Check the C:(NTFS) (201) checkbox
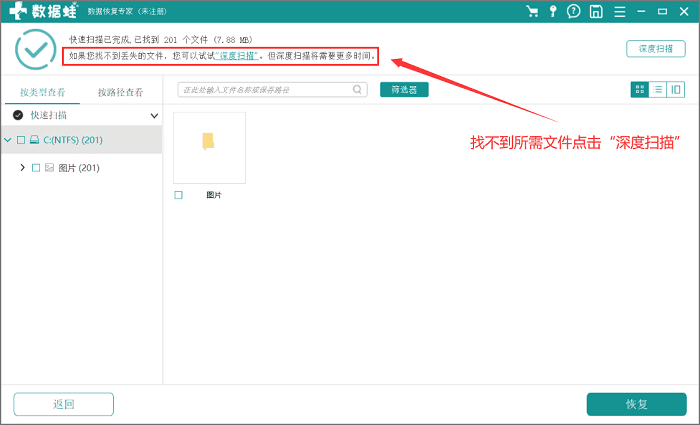The image size is (700, 425). (x=21, y=140)
